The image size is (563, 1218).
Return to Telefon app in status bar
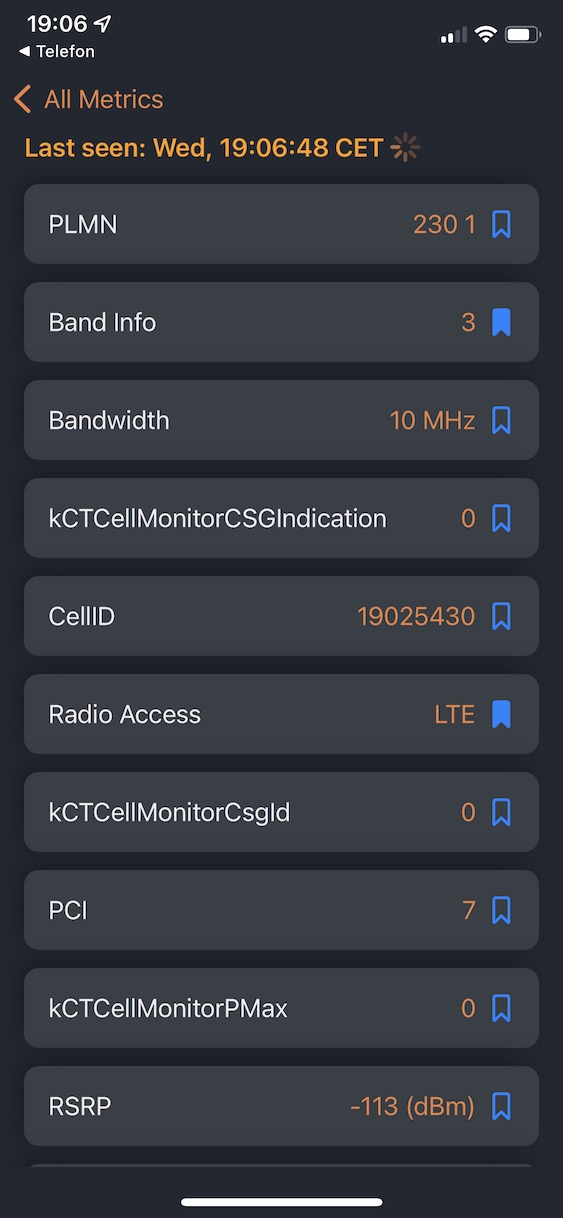tap(57, 51)
